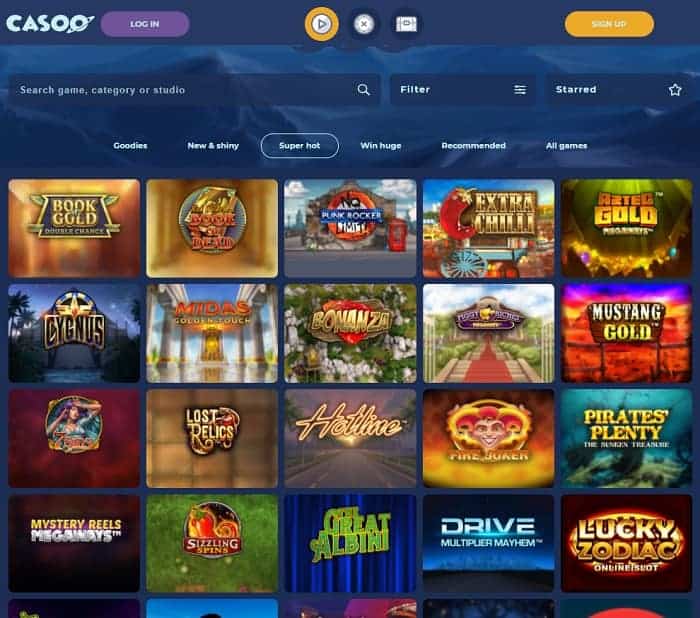
Task: Click the LOG IN button
Action: (x=145, y=24)
